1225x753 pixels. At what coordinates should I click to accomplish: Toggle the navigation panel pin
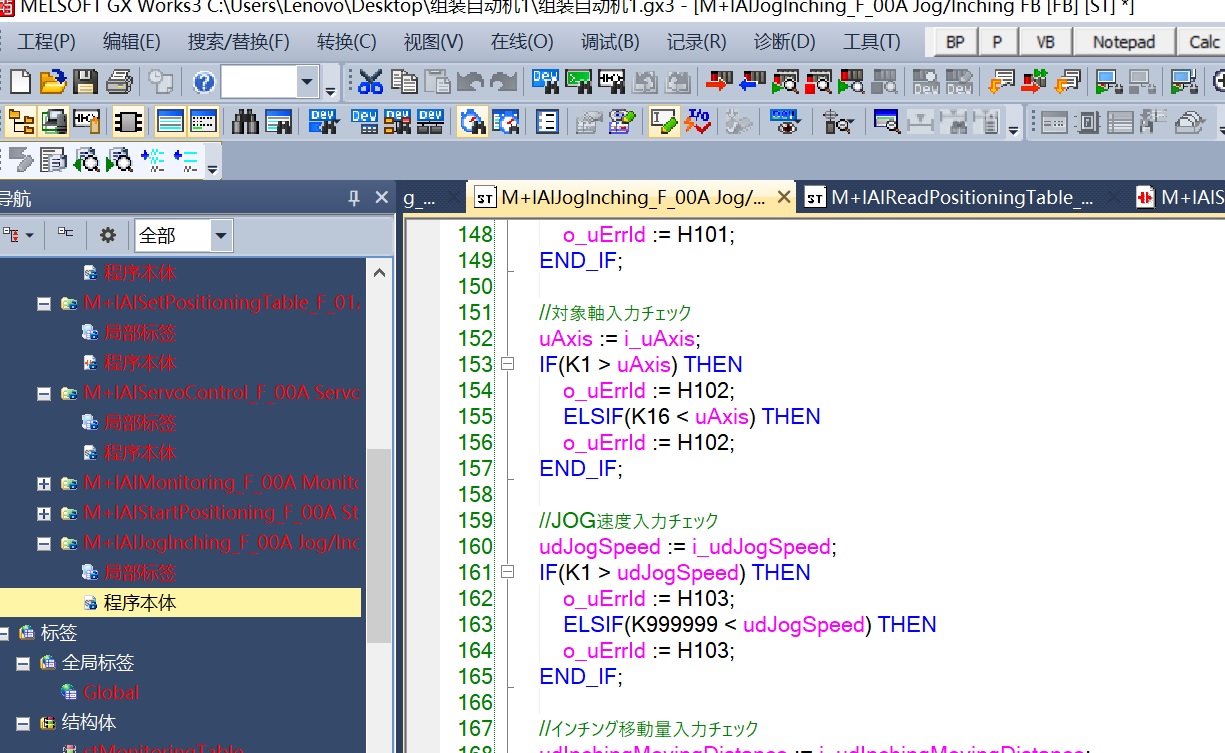pos(353,198)
